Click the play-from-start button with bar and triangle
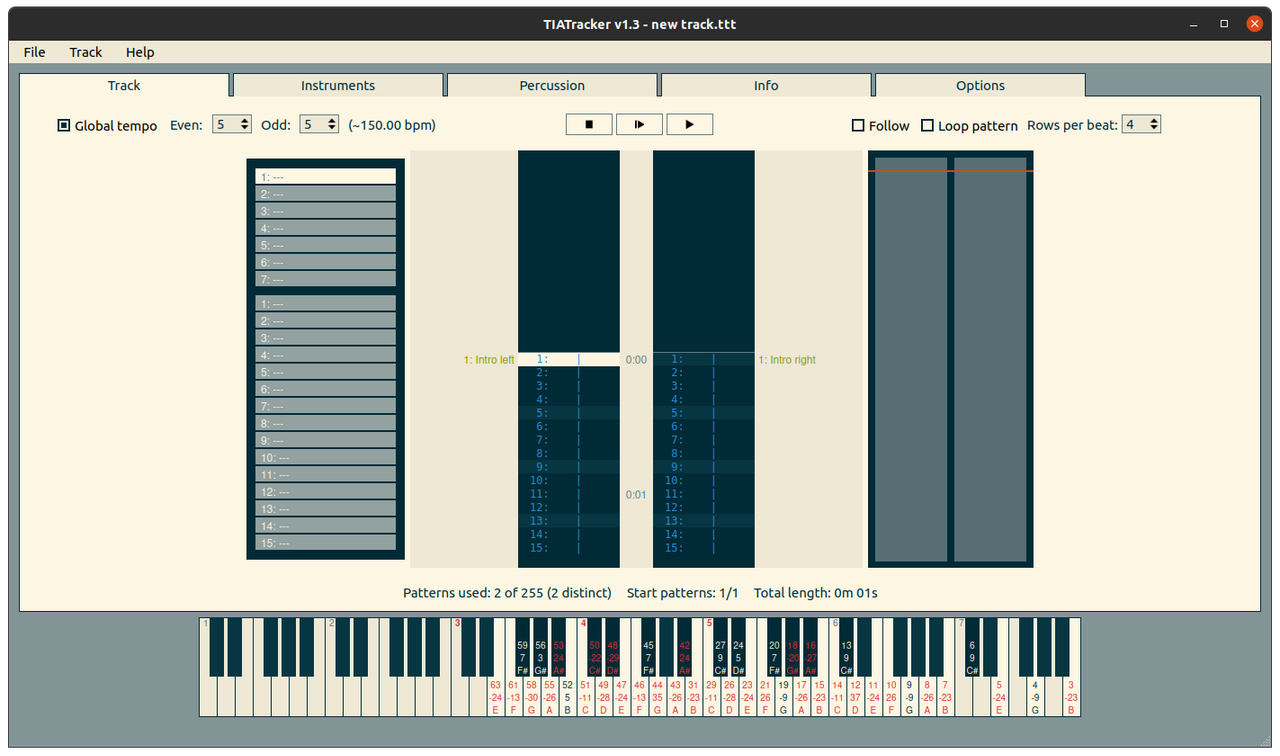This screenshot has width=1280, height=756. click(x=639, y=125)
